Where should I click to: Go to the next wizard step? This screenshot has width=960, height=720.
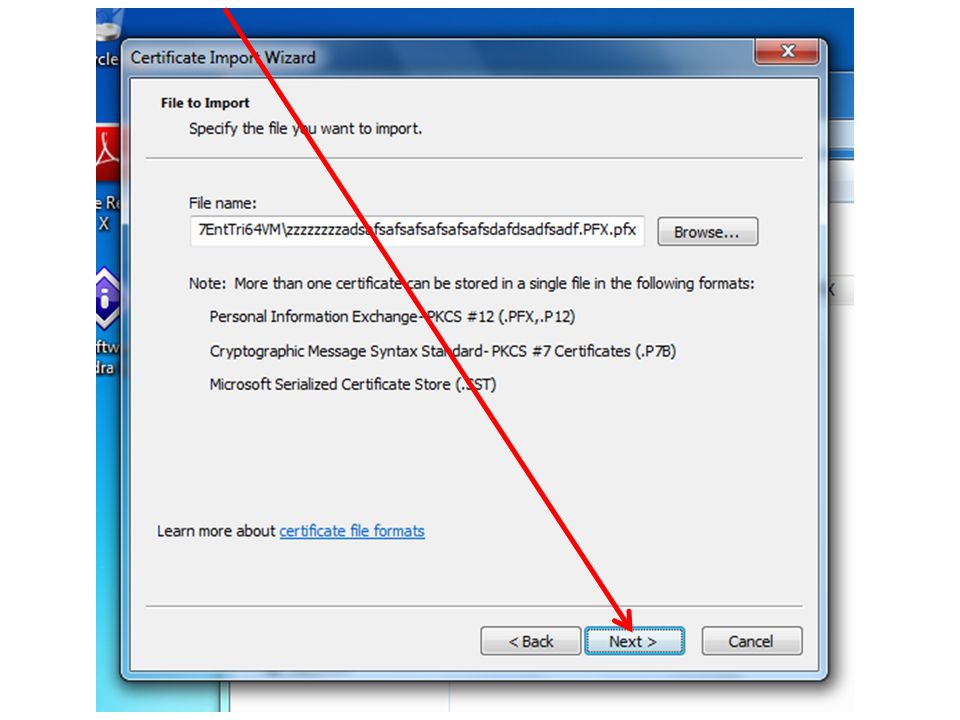pyautogui.click(x=634, y=641)
